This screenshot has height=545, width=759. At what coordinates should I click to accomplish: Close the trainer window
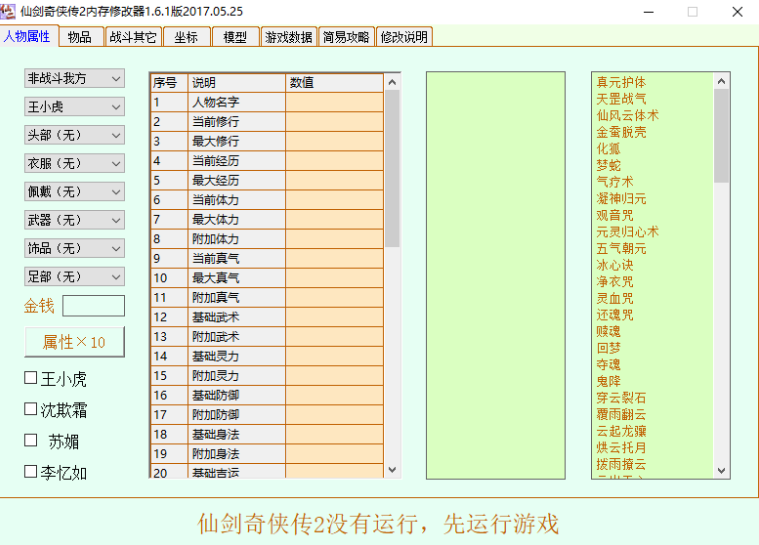click(737, 12)
